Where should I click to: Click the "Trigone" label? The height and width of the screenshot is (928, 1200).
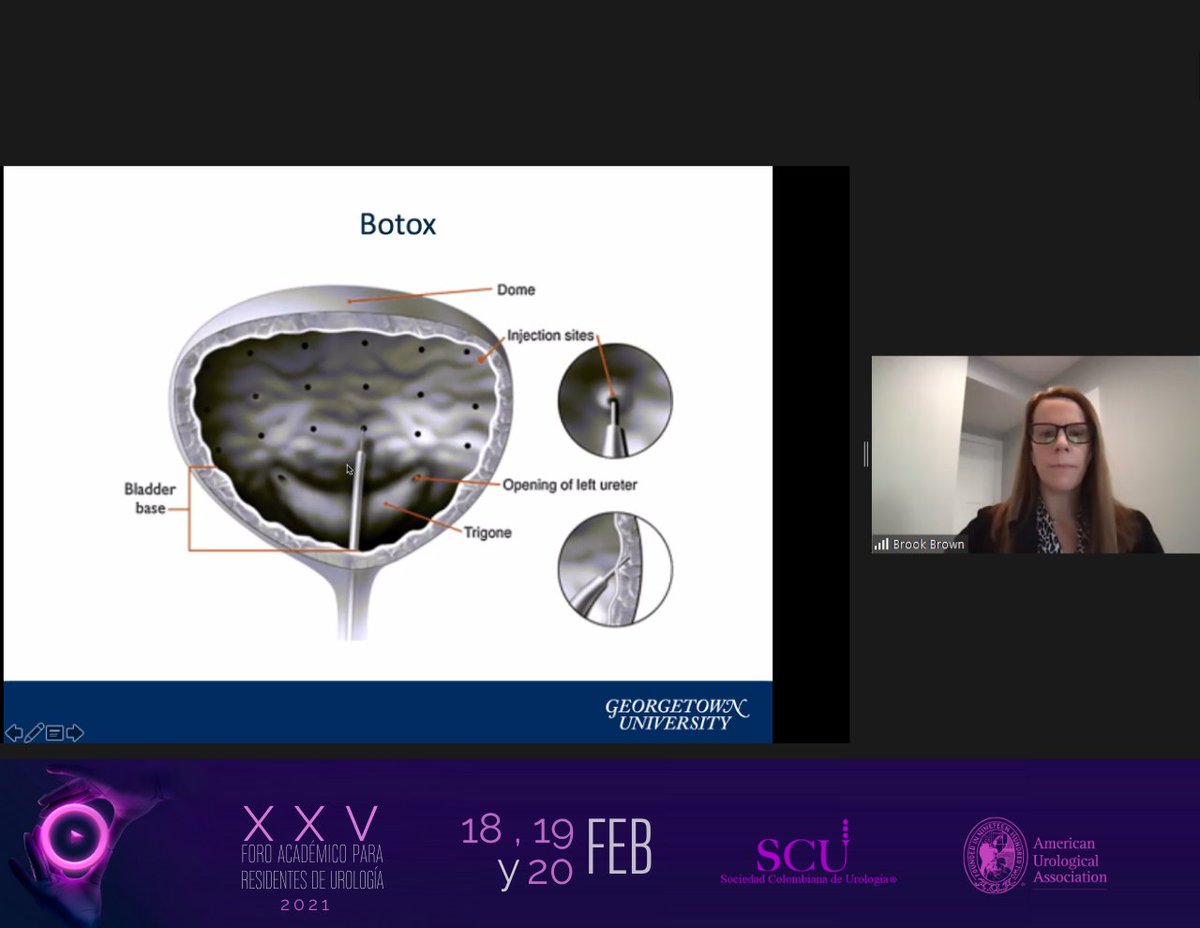tap(488, 533)
